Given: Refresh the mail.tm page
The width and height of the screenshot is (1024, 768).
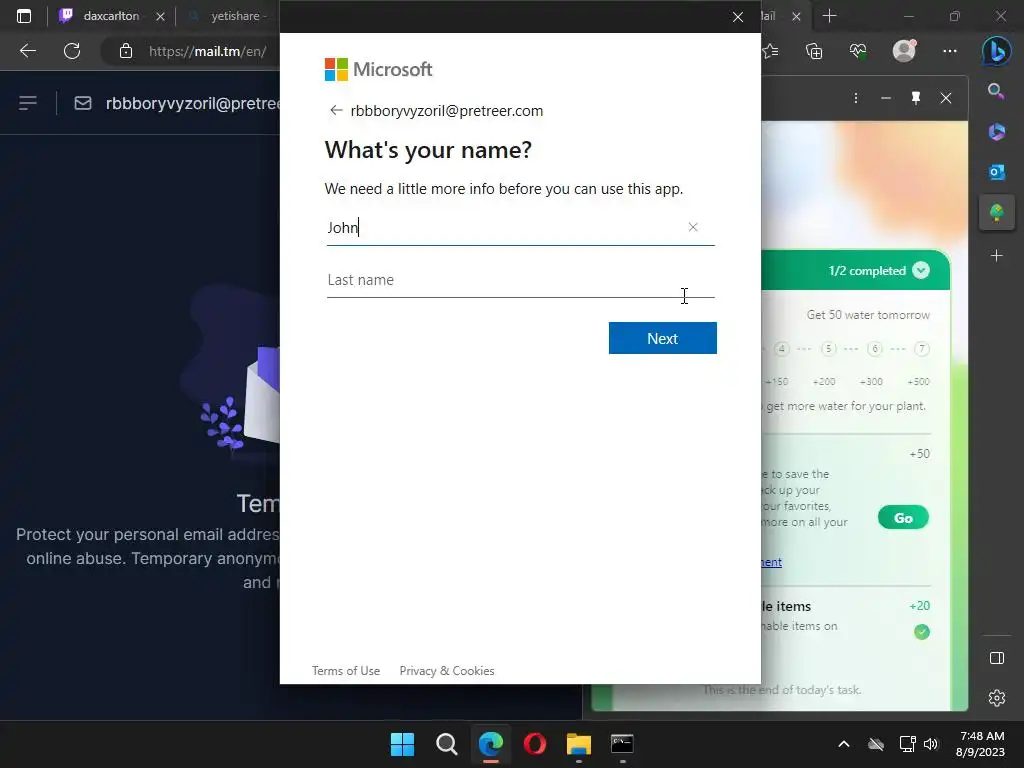Looking at the screenshot, I should (72, 51).
